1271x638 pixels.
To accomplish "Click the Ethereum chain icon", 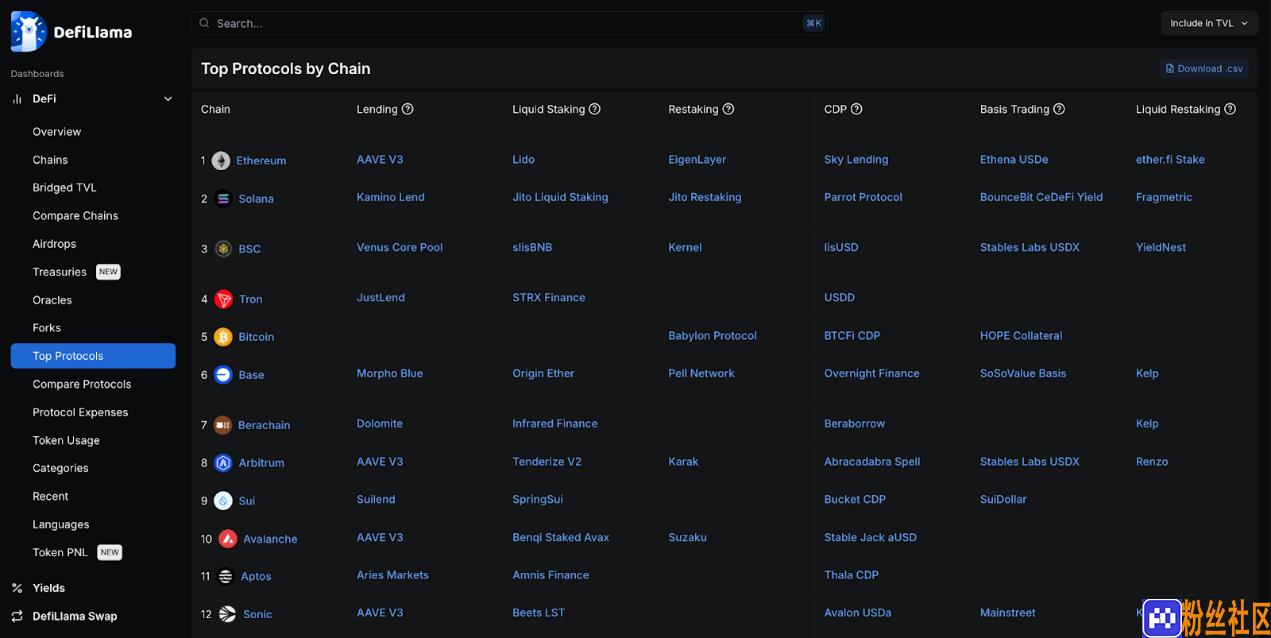I will click(221, 161).
